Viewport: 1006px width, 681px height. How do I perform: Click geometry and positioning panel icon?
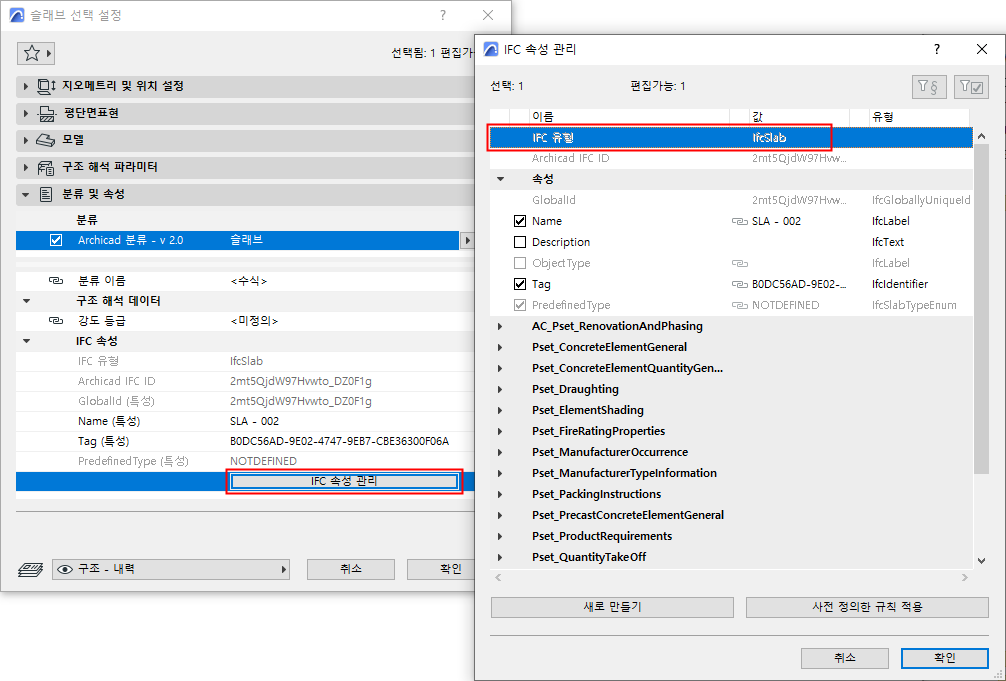(x=46, y=86)
